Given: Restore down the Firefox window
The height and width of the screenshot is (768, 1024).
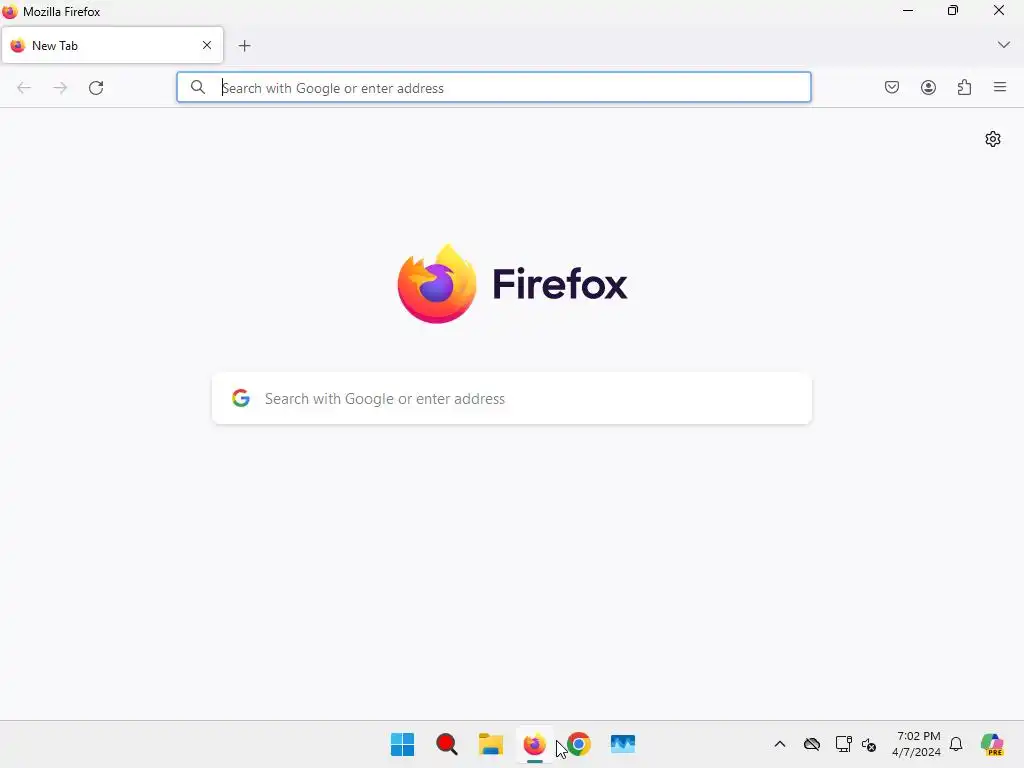Looking at the screenshot, I should (953, 10).
